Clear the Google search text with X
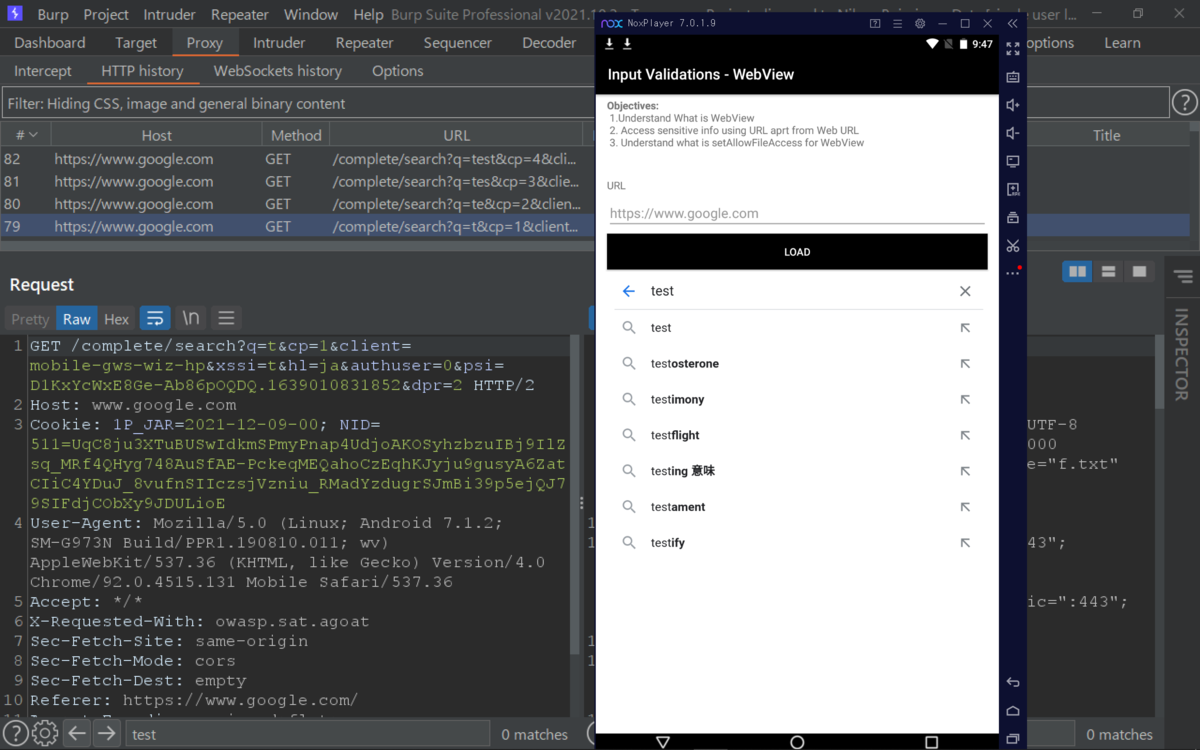 [x=965, y=291]
